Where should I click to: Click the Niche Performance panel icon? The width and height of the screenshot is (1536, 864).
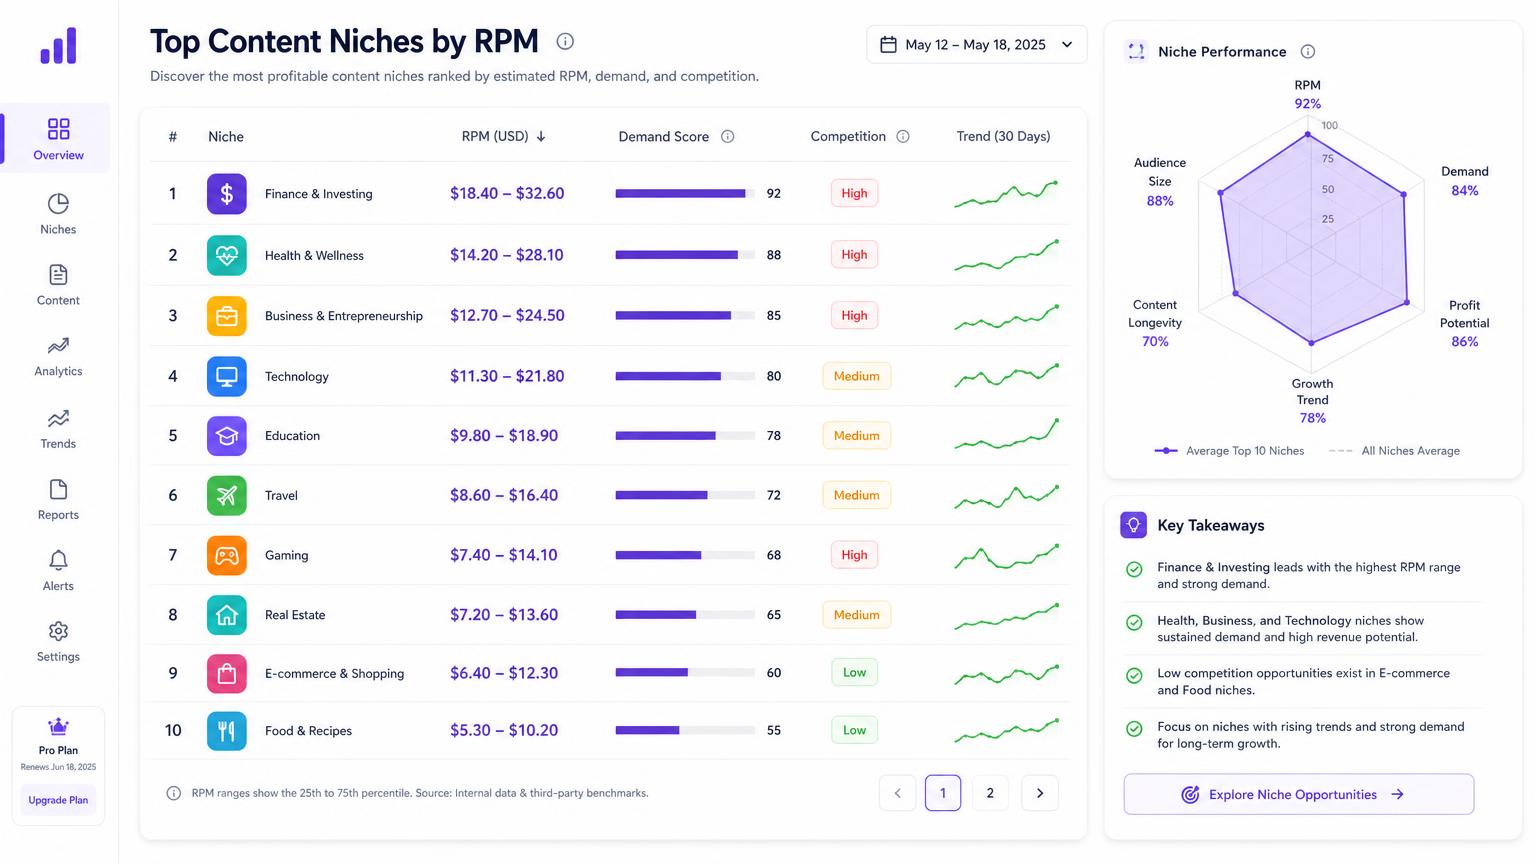click(x=1136, y=51)
